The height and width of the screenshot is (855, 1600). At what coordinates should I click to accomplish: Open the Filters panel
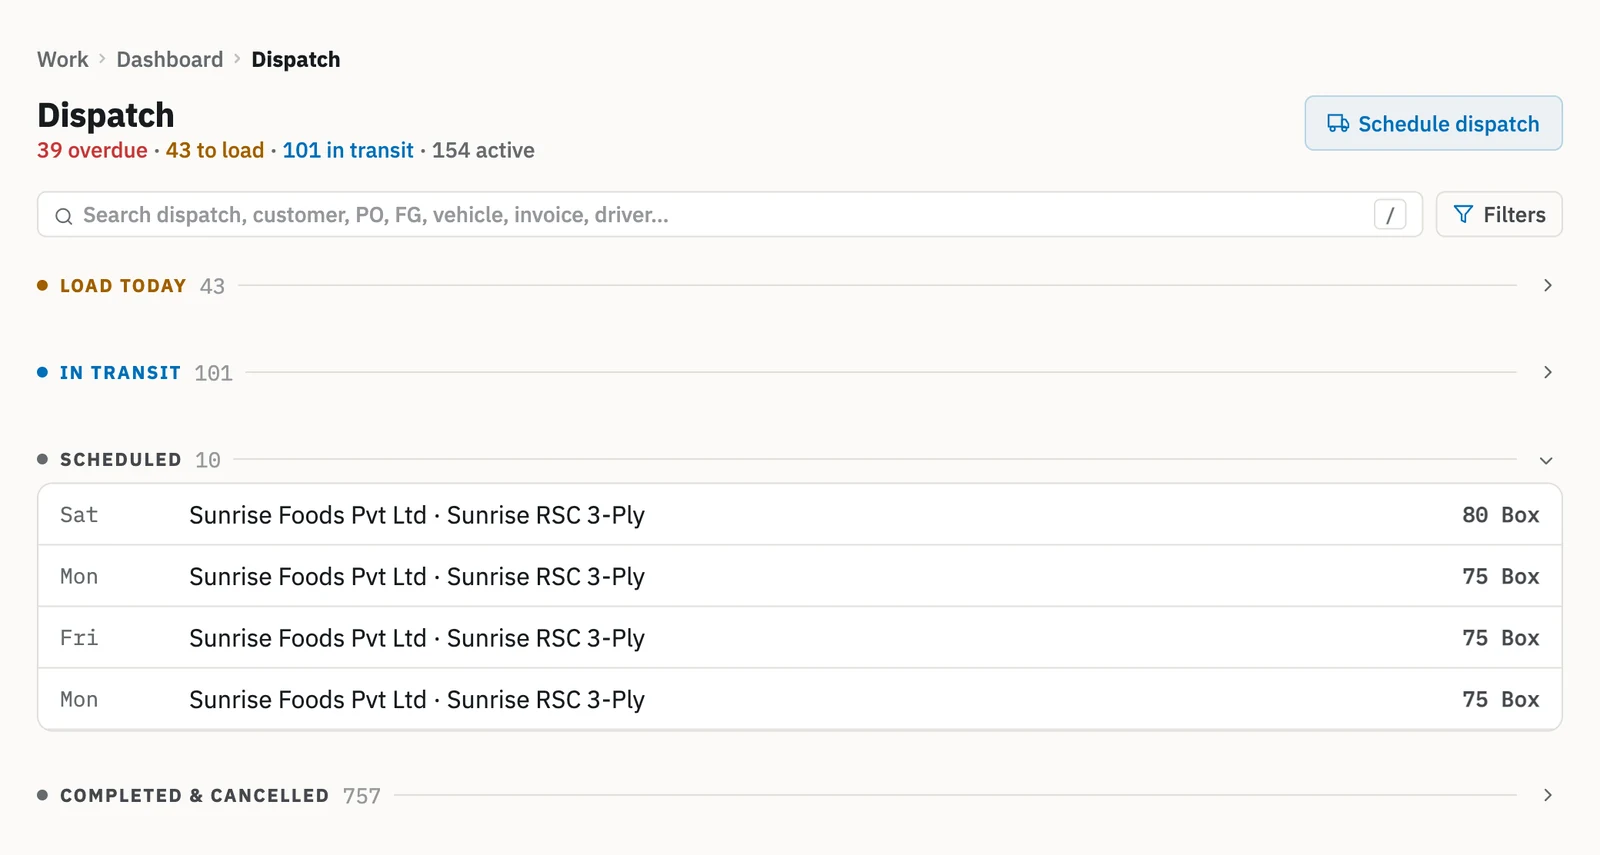1498,214
